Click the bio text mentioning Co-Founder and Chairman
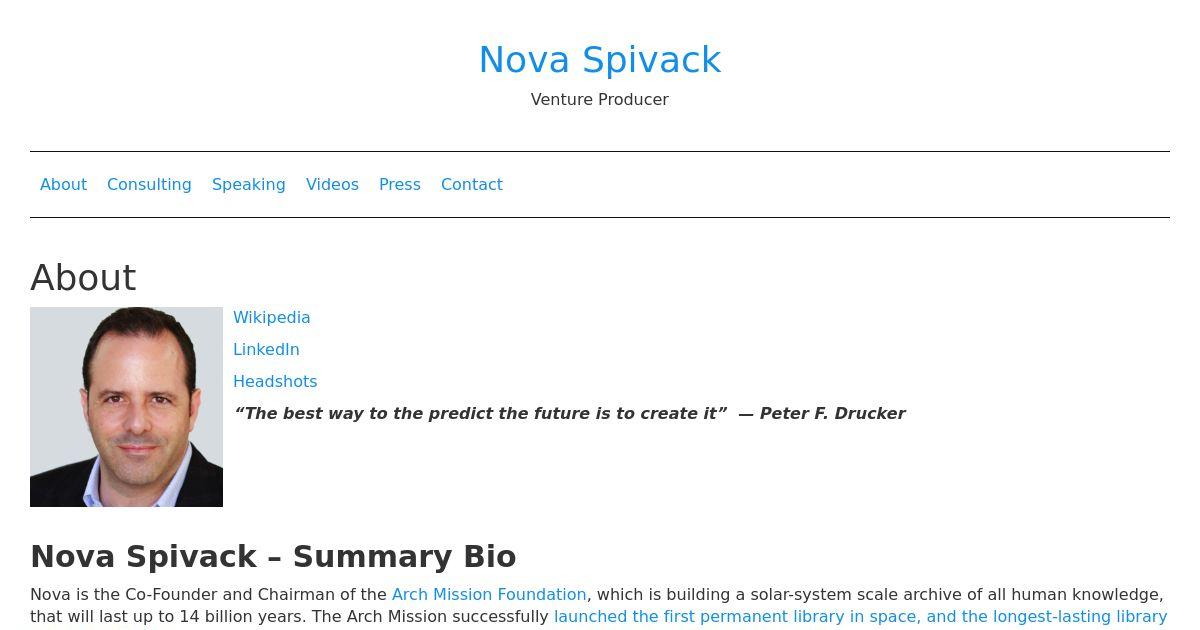Viewport: 1200px width, 630px height. click(x=208, y=594)
